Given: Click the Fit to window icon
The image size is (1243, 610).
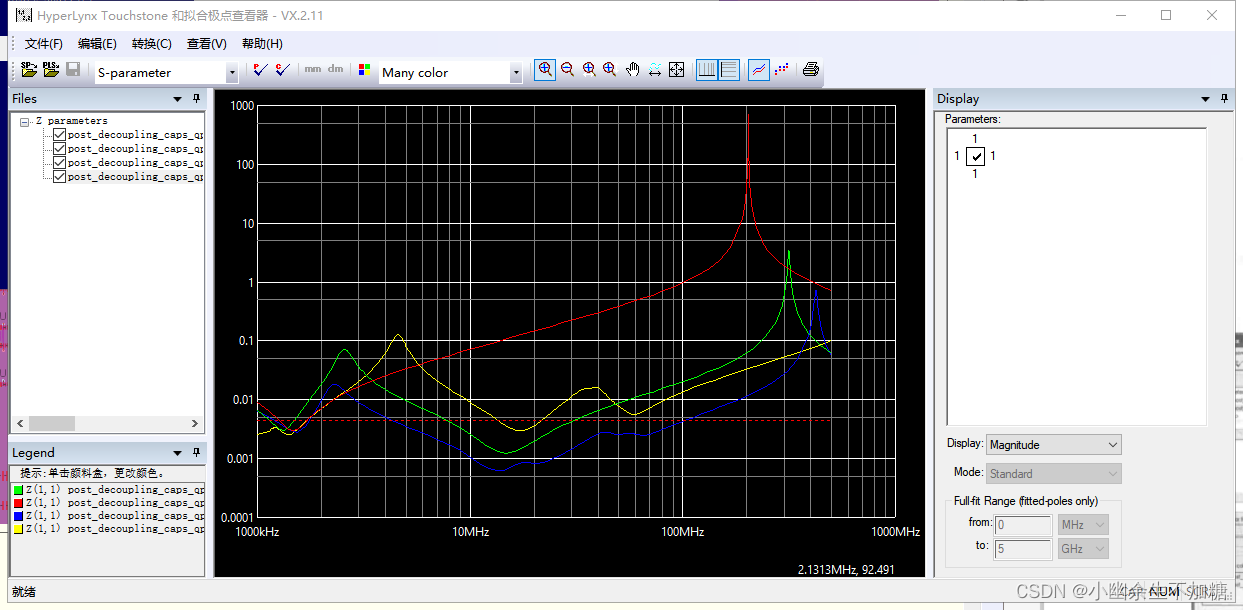Looking at the screenshot, I should point(676,69).
